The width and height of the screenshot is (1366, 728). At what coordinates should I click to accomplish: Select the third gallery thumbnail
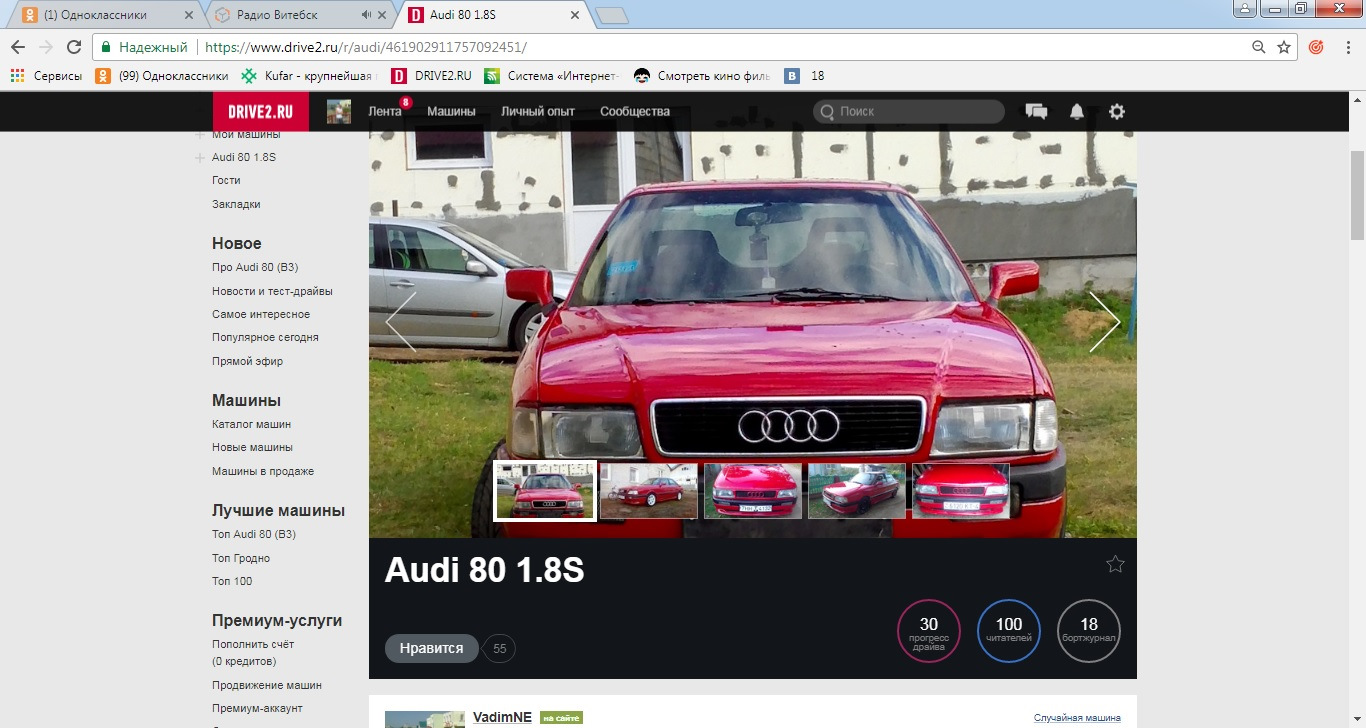coord(753,491)
